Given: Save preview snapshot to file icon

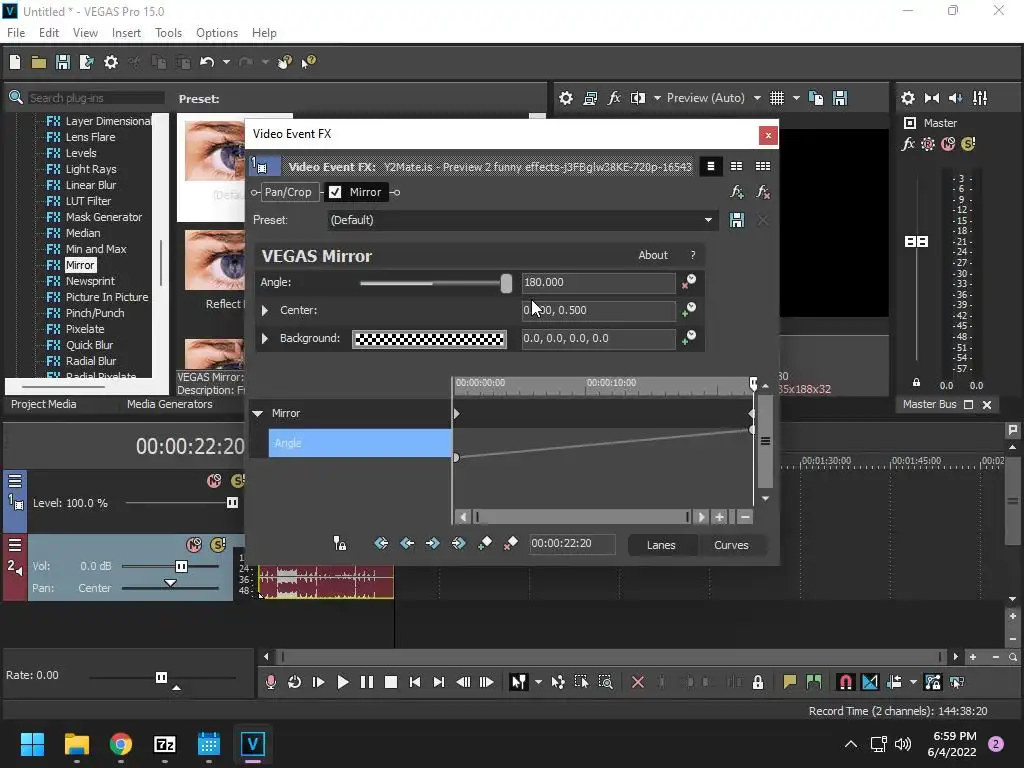Looking at the screenshot, I should click(x=840, y=98).
